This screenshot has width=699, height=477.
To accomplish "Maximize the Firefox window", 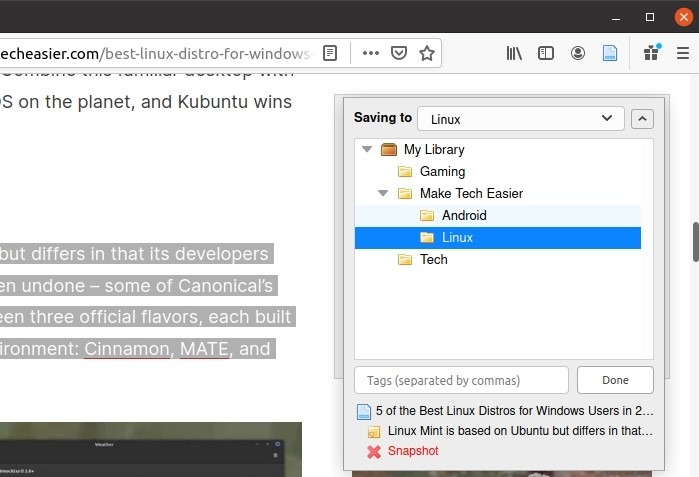I will [650, 17].
